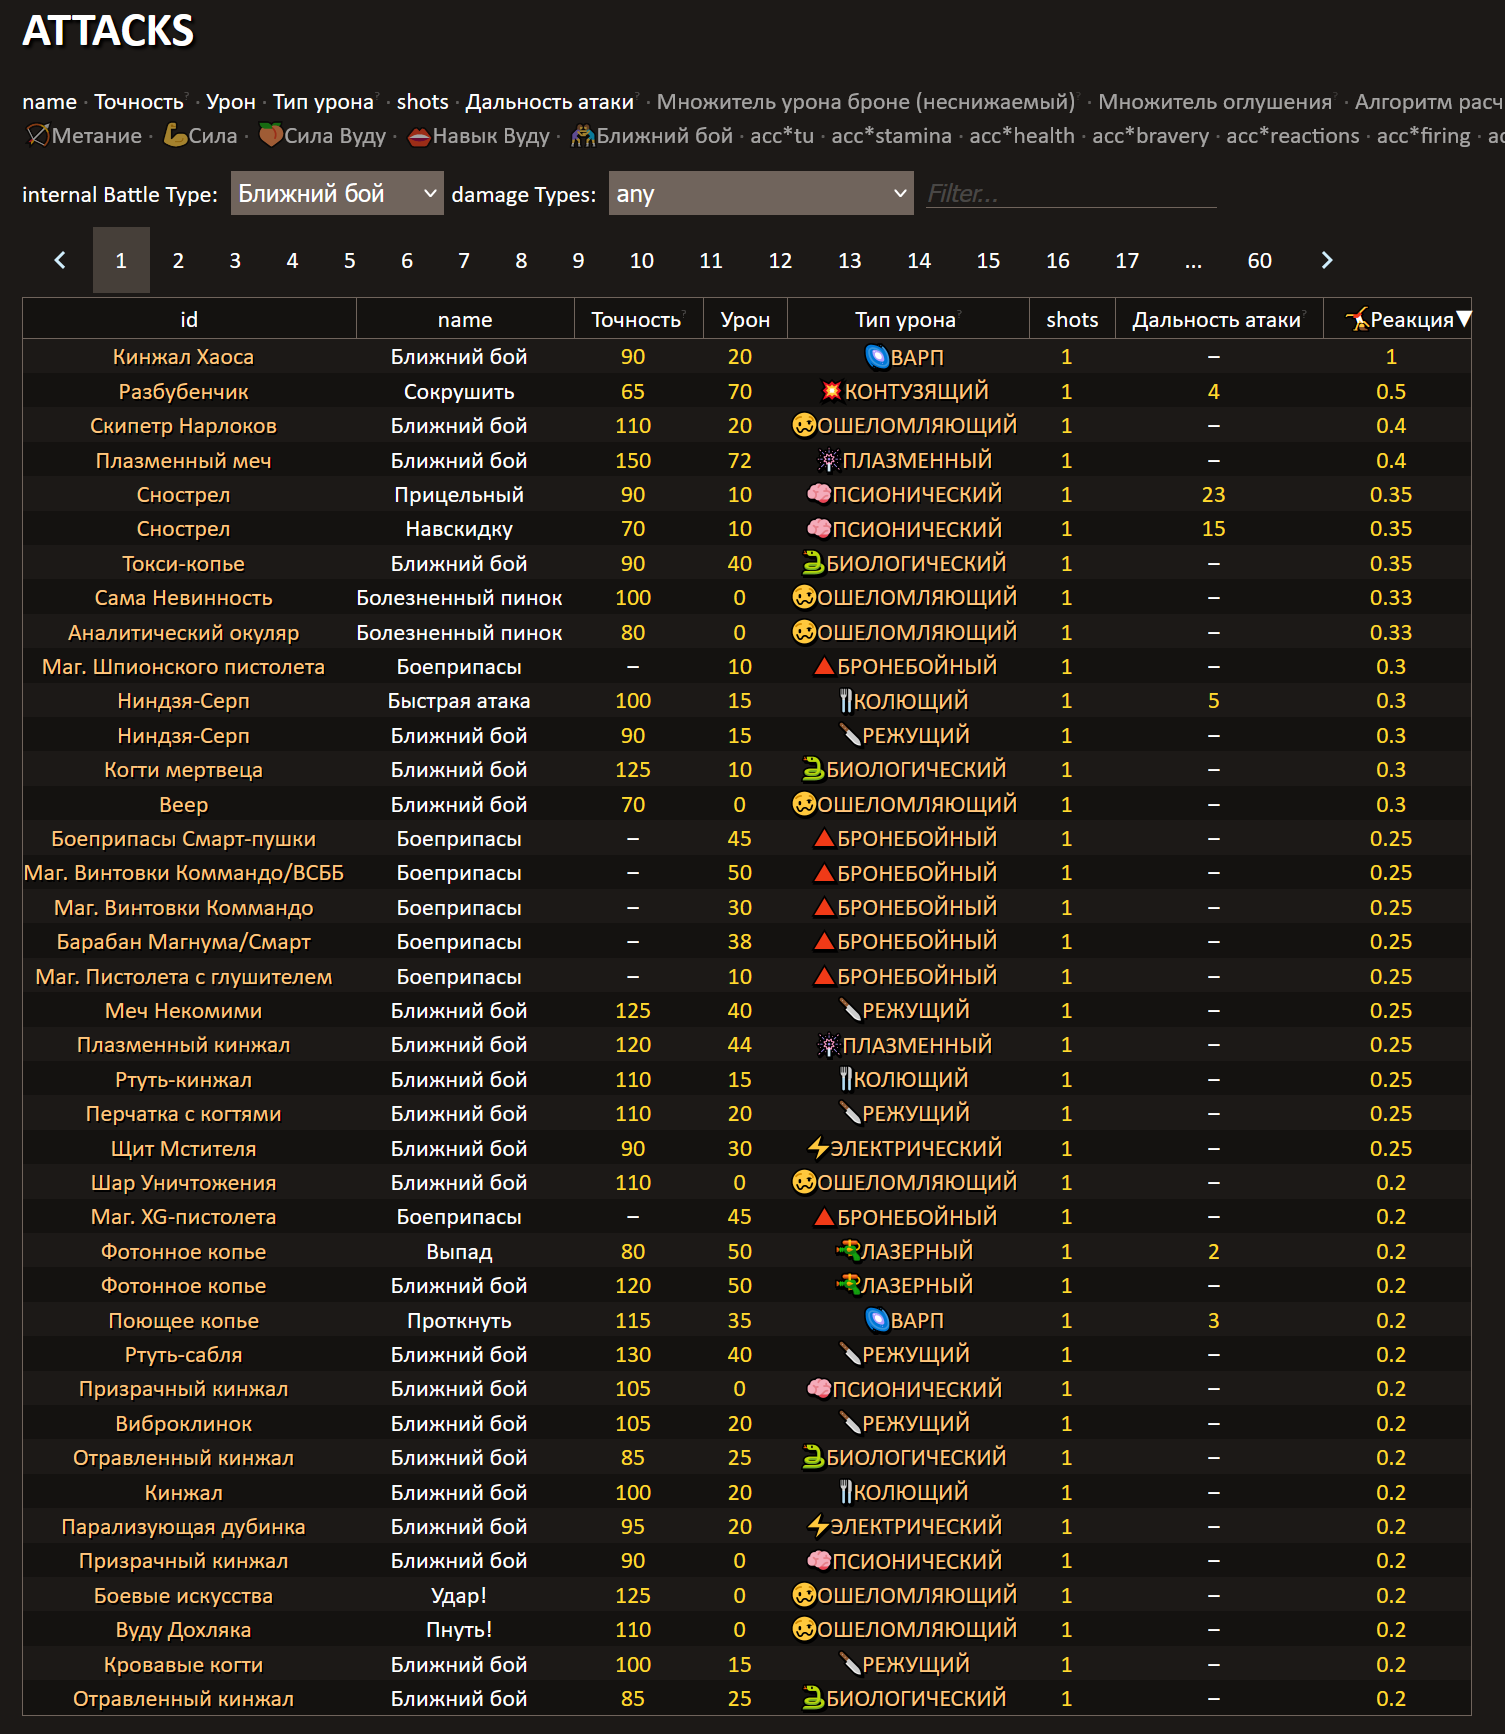The image size is (1505, 1734).
Task: Open the damage Types dropdown
Action: point(761,193)
